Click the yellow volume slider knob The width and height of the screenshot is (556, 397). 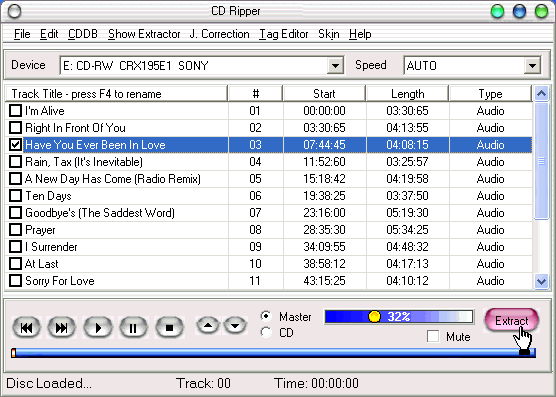[x=374, y=316]
